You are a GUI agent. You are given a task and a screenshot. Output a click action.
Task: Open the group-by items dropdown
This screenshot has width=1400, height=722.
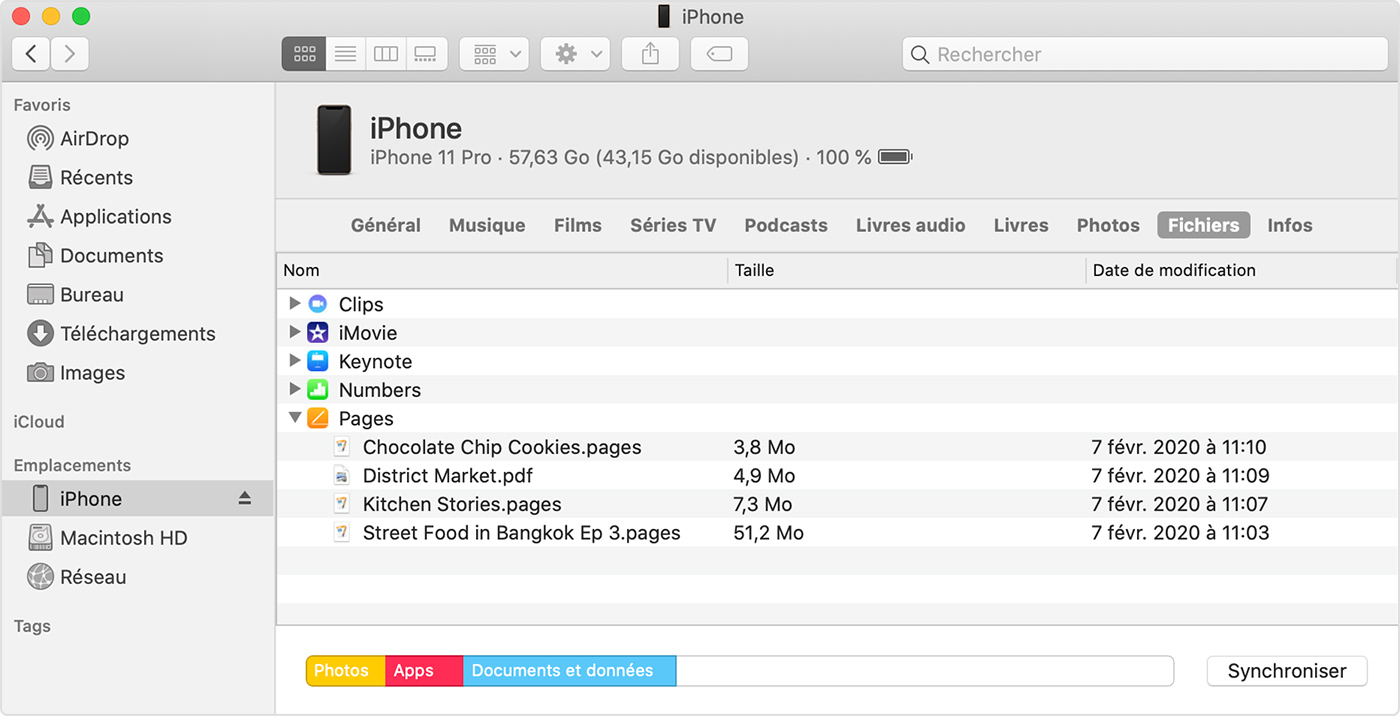(x=494, y=54)
